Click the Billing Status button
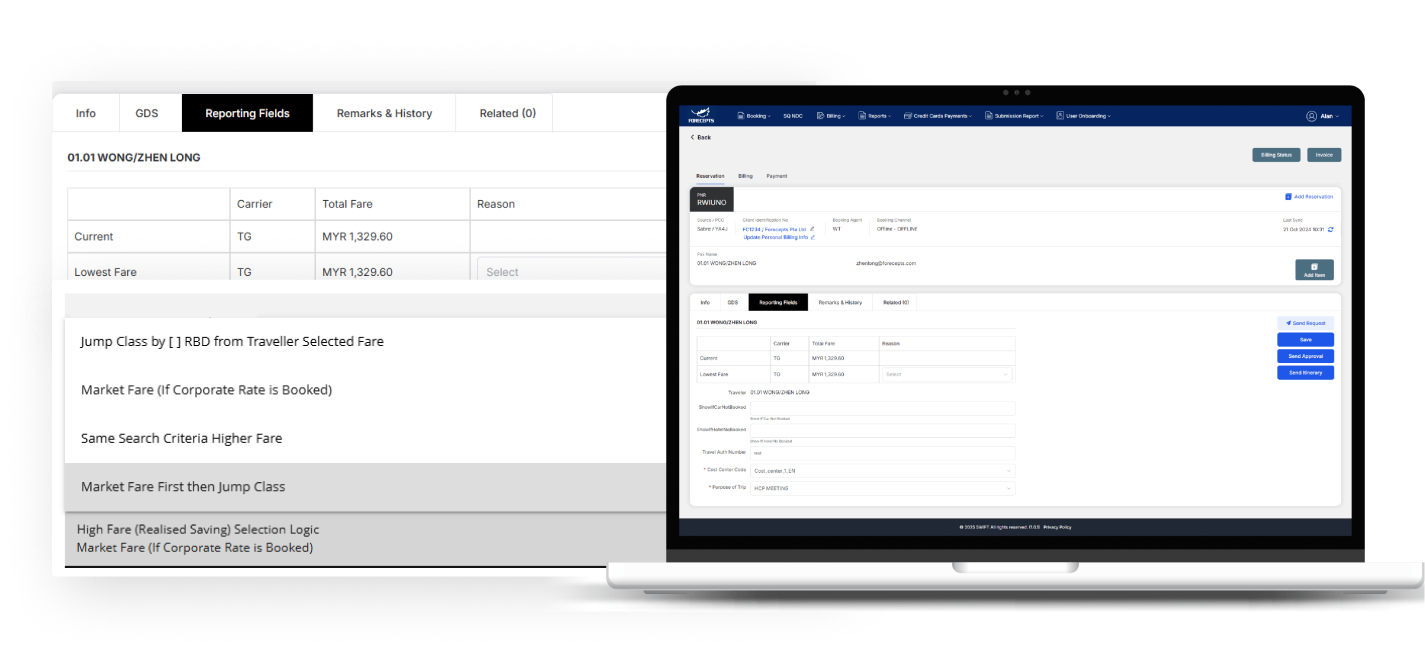 1275,155
